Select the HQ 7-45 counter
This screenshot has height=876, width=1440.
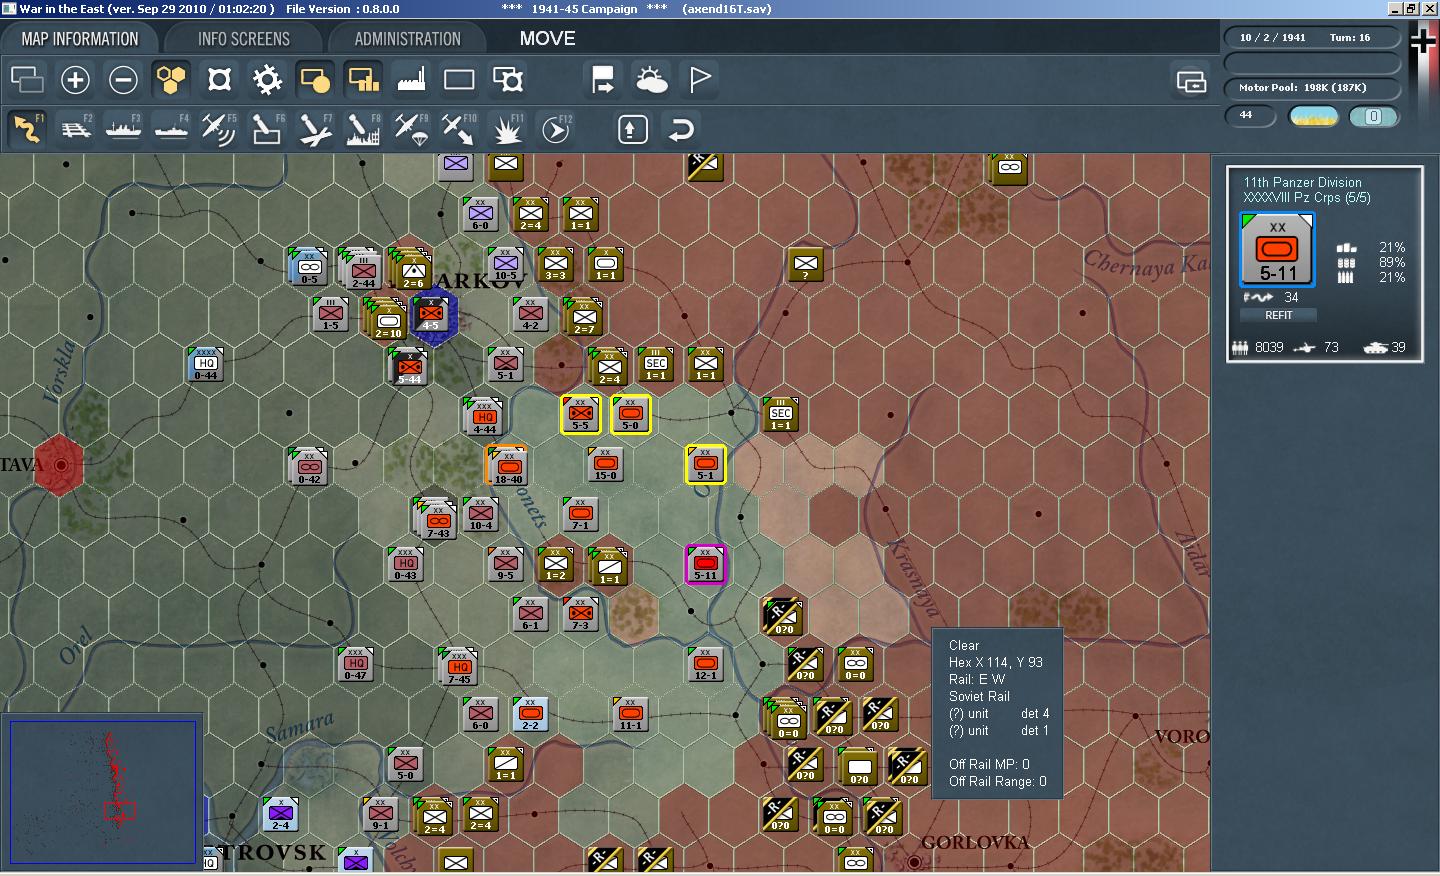coord(458,667)
